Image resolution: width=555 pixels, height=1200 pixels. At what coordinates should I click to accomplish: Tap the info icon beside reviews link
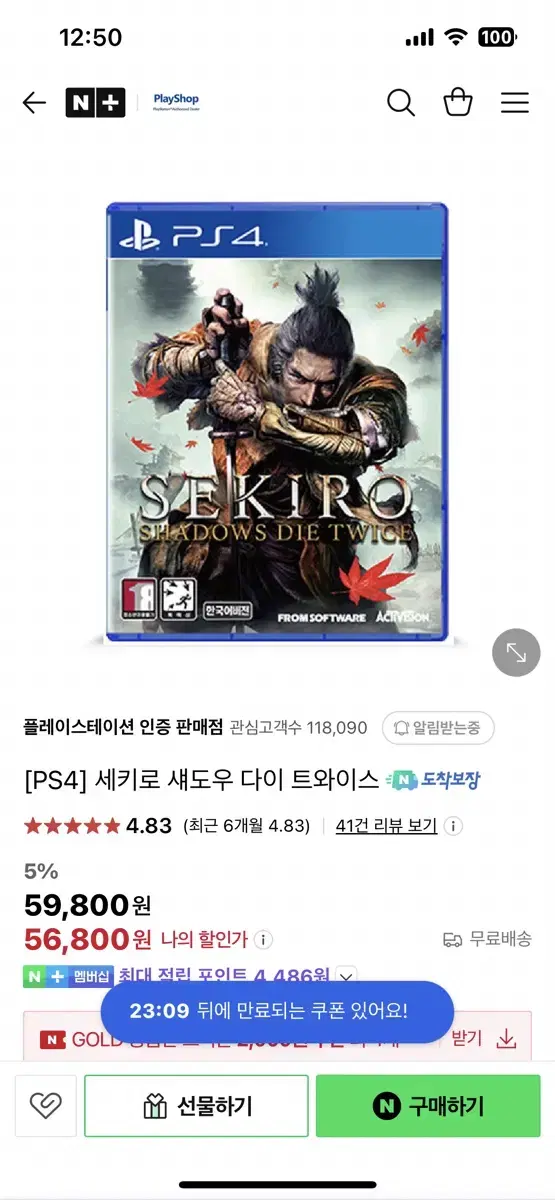[453, 826]
